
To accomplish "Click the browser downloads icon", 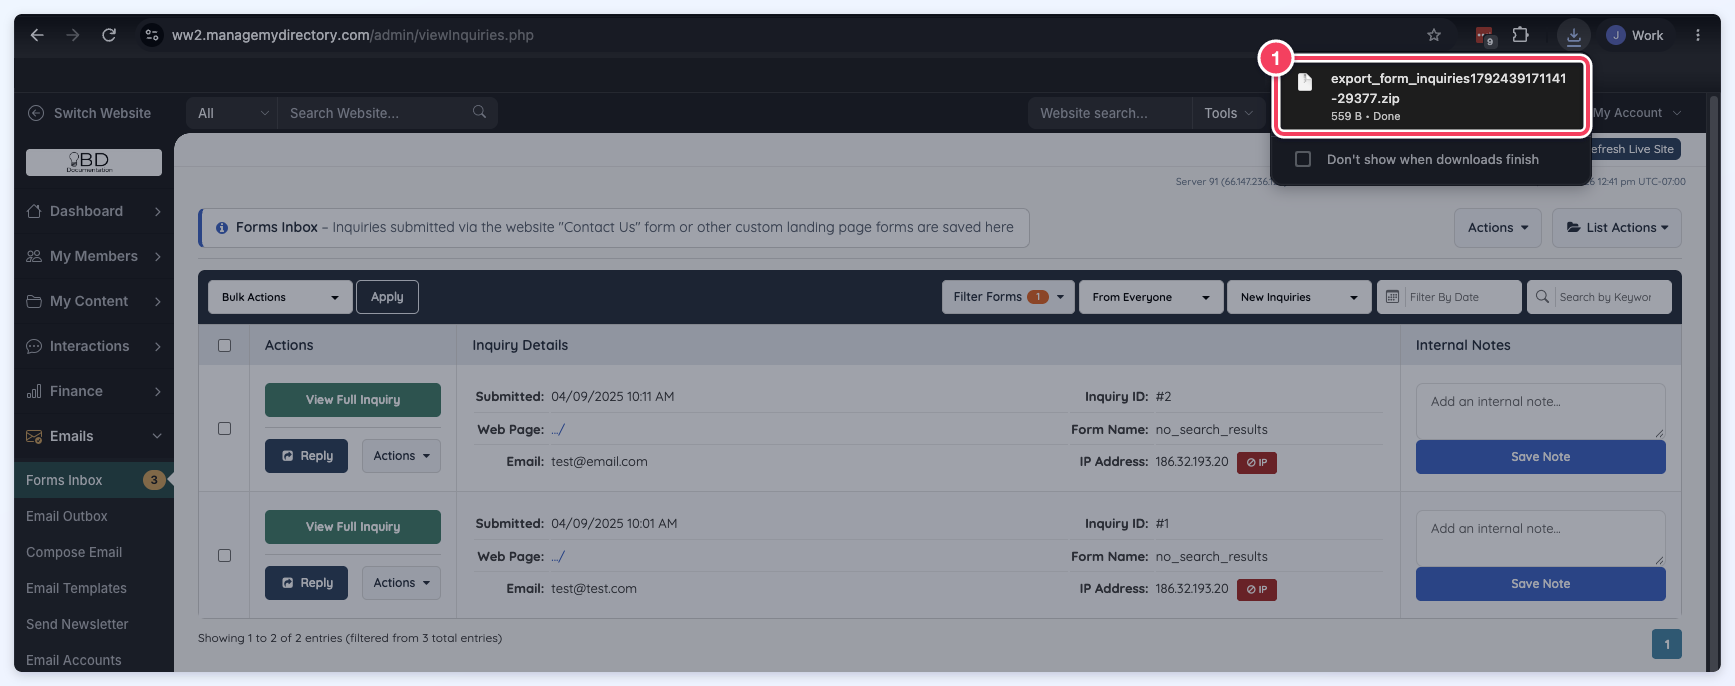I will pyautogui.click(x=1574, y=36).
